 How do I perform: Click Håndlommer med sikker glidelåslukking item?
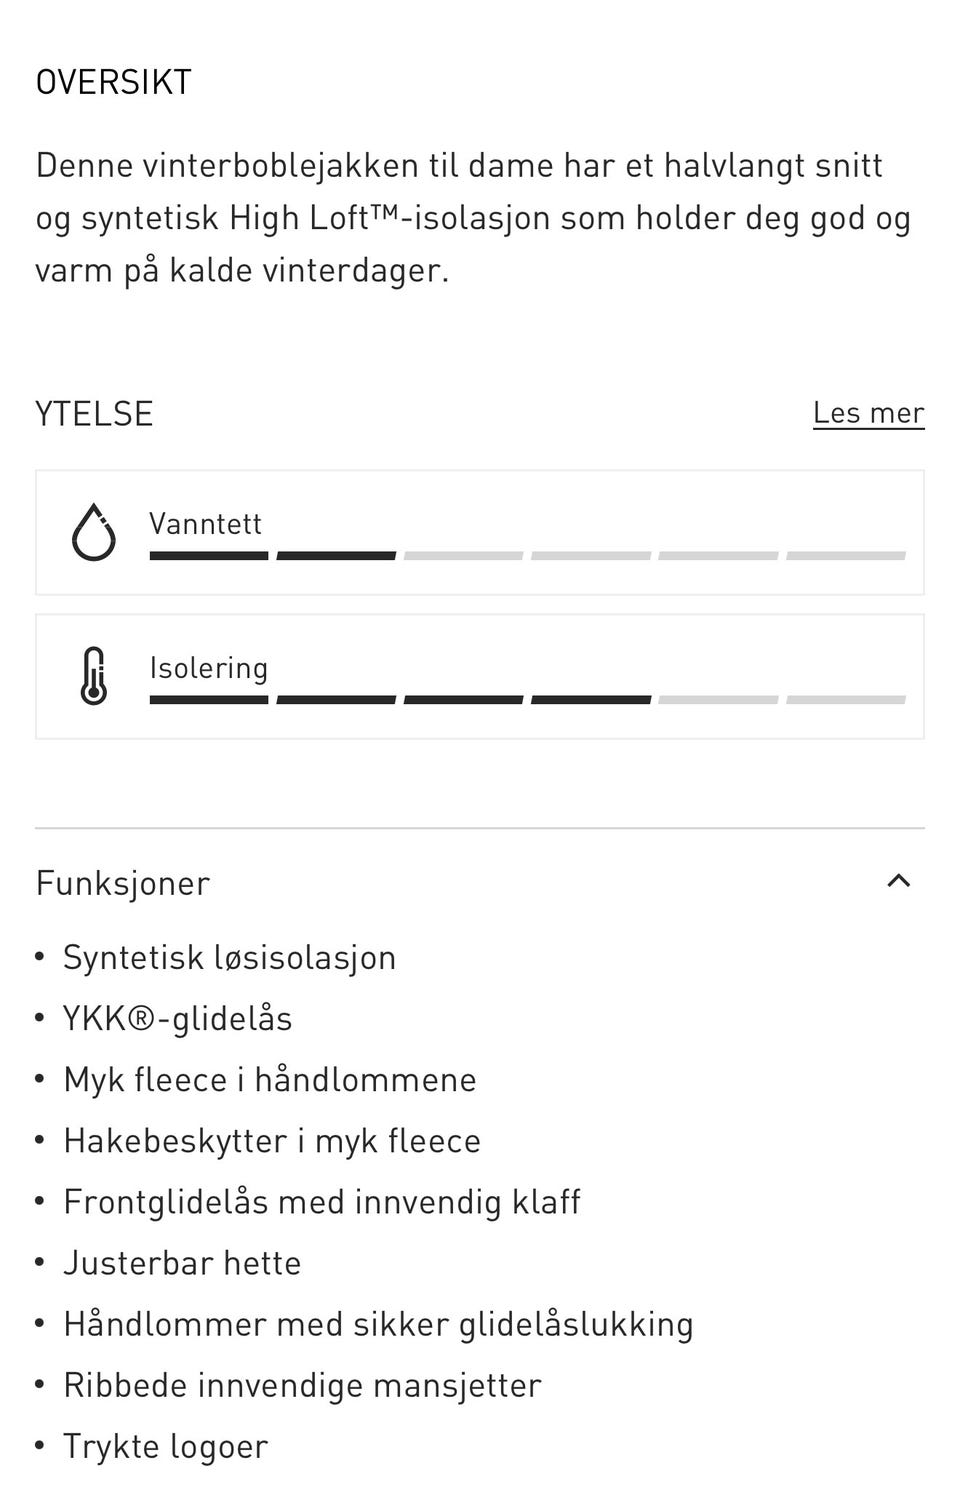(378, 1323)
